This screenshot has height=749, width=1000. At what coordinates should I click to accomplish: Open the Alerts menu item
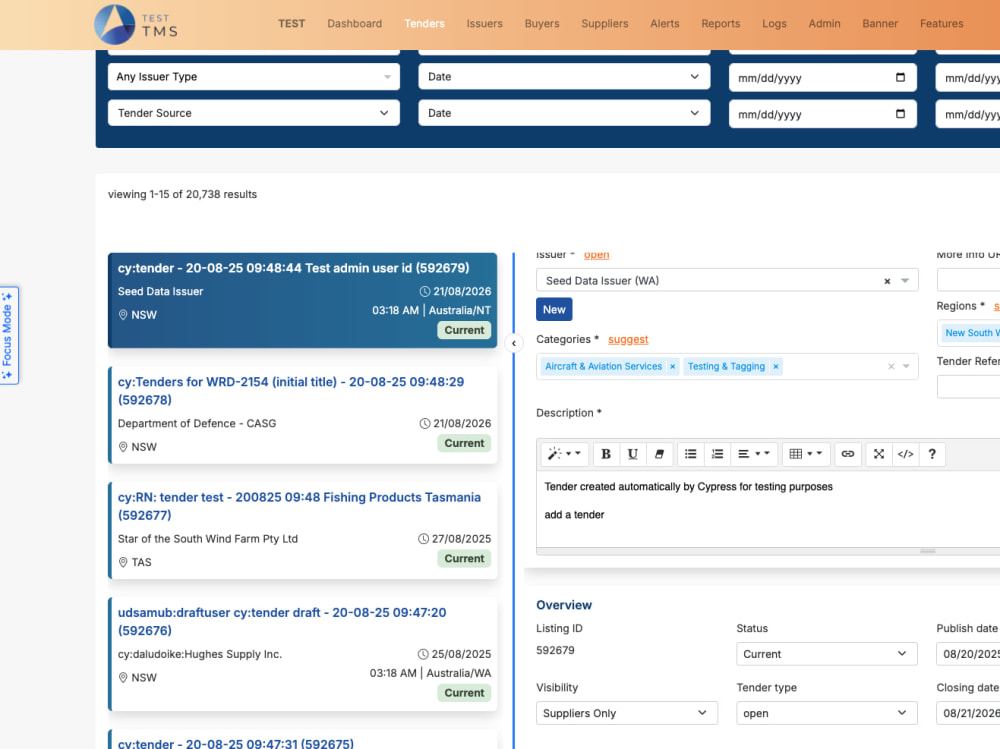click(x=665, y=24)
